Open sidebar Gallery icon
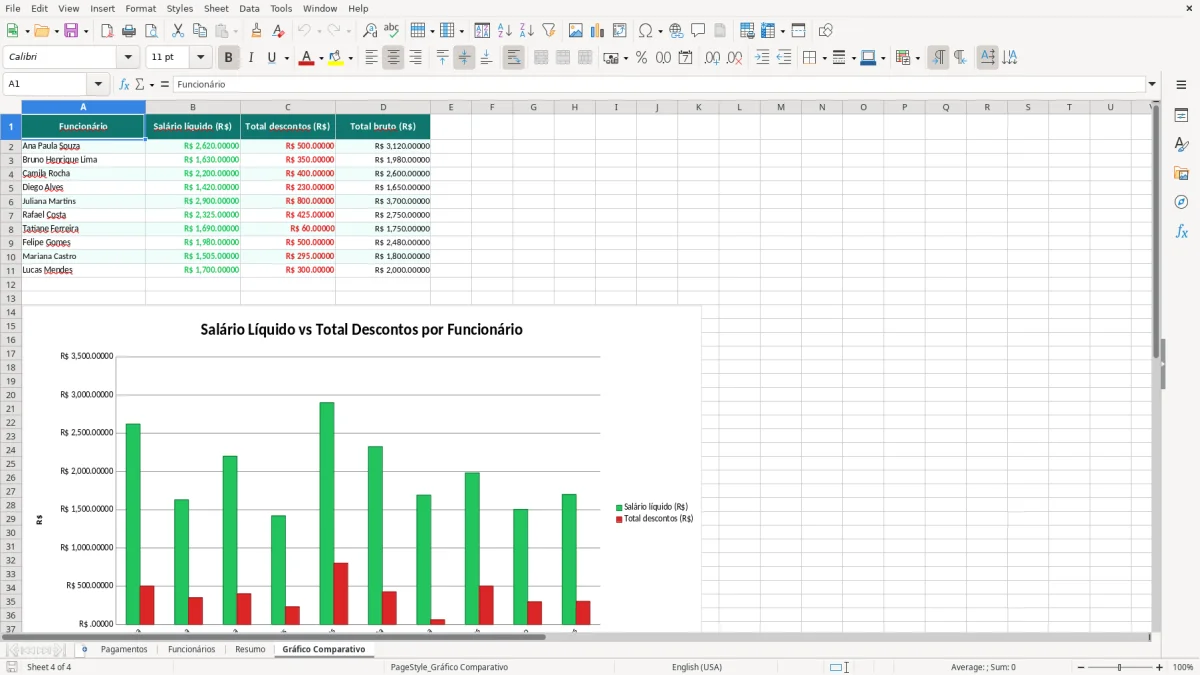Image resolution: width=1200 pixels, height=675 pixels. (x=1181, y=173)
